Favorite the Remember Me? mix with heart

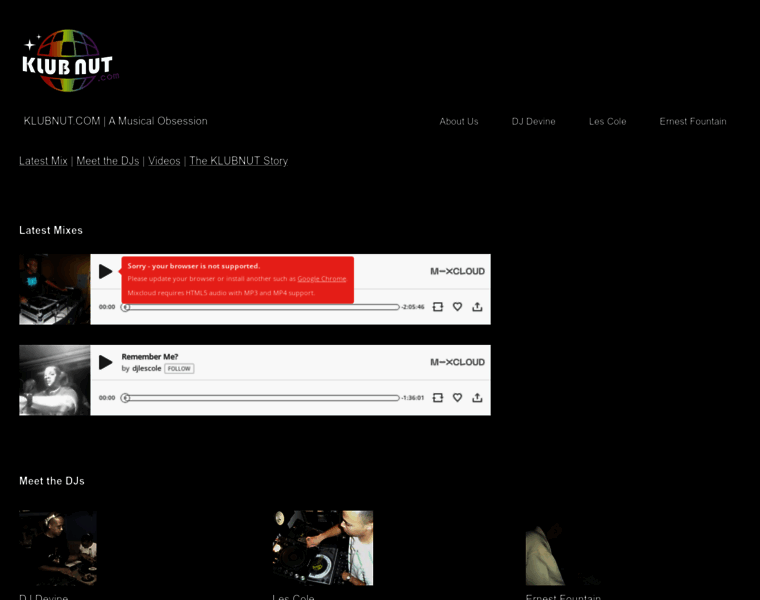click(457, 397)
